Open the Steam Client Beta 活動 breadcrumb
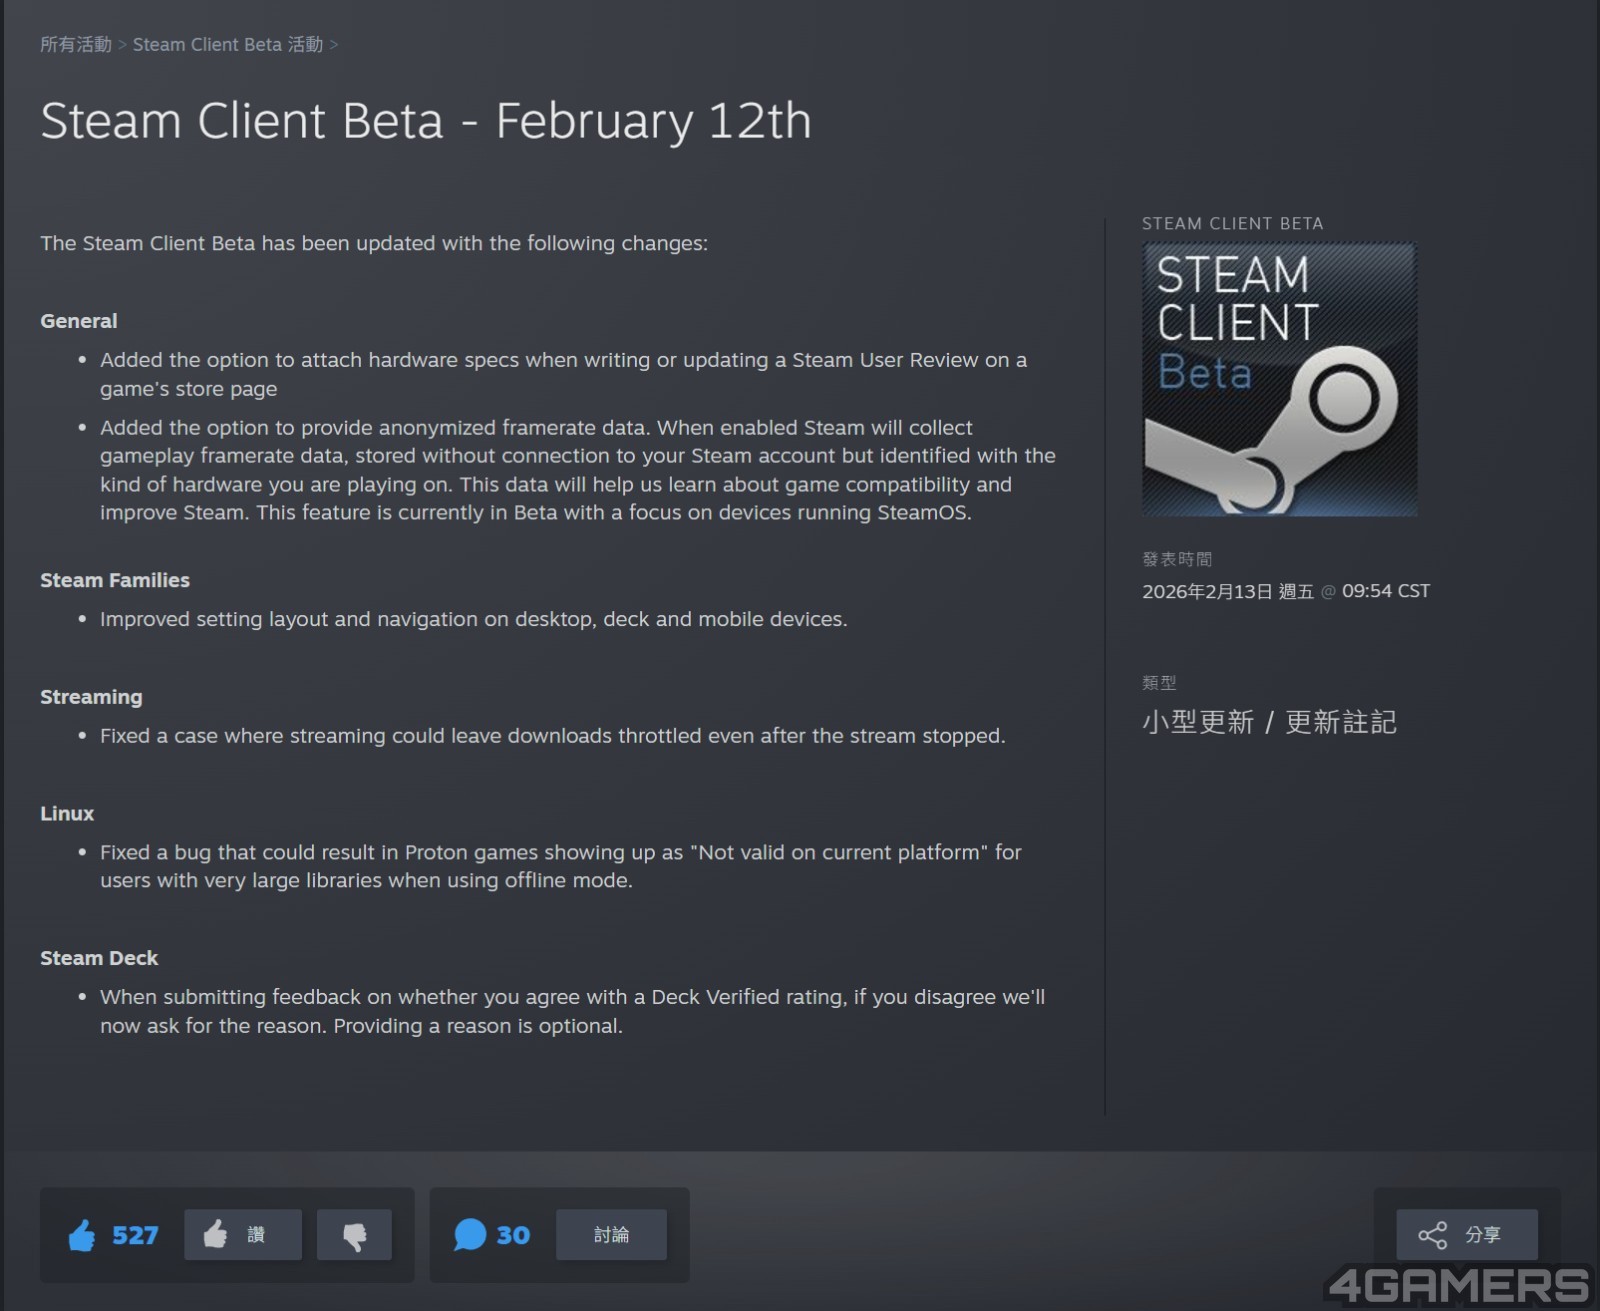This screenshot has height=1311, width=1600. tap(228, 44)
